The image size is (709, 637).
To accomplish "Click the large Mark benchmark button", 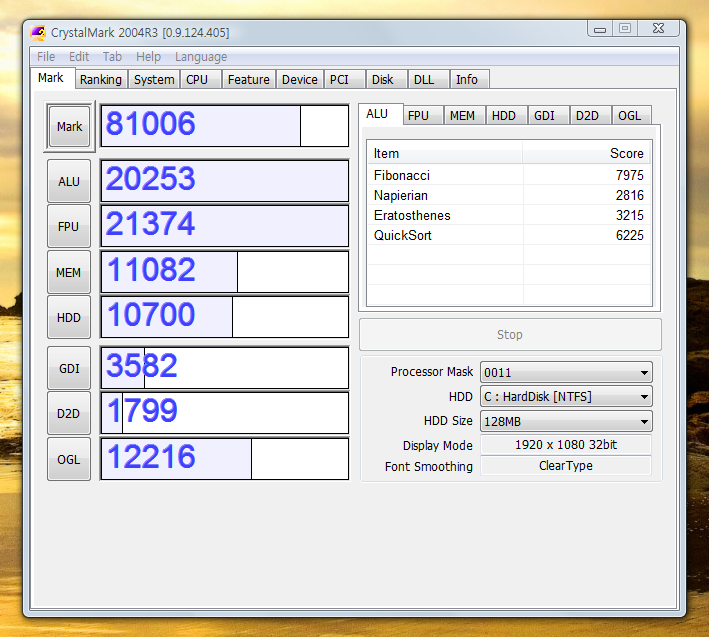I will [x=69, y=126].
